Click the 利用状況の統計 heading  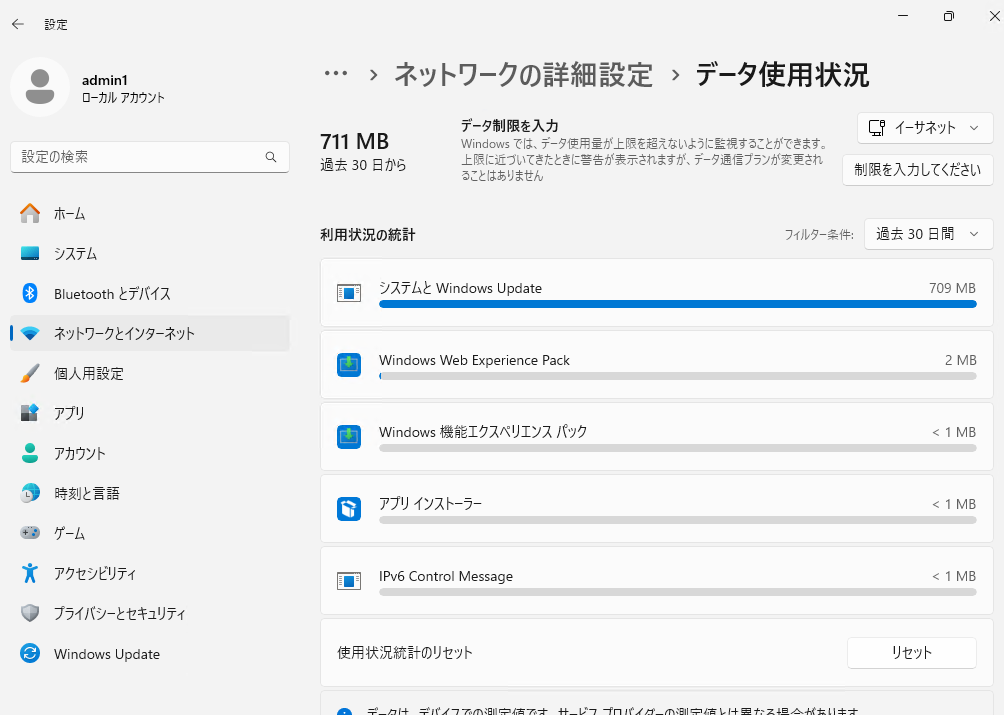(x=368, y=235)
